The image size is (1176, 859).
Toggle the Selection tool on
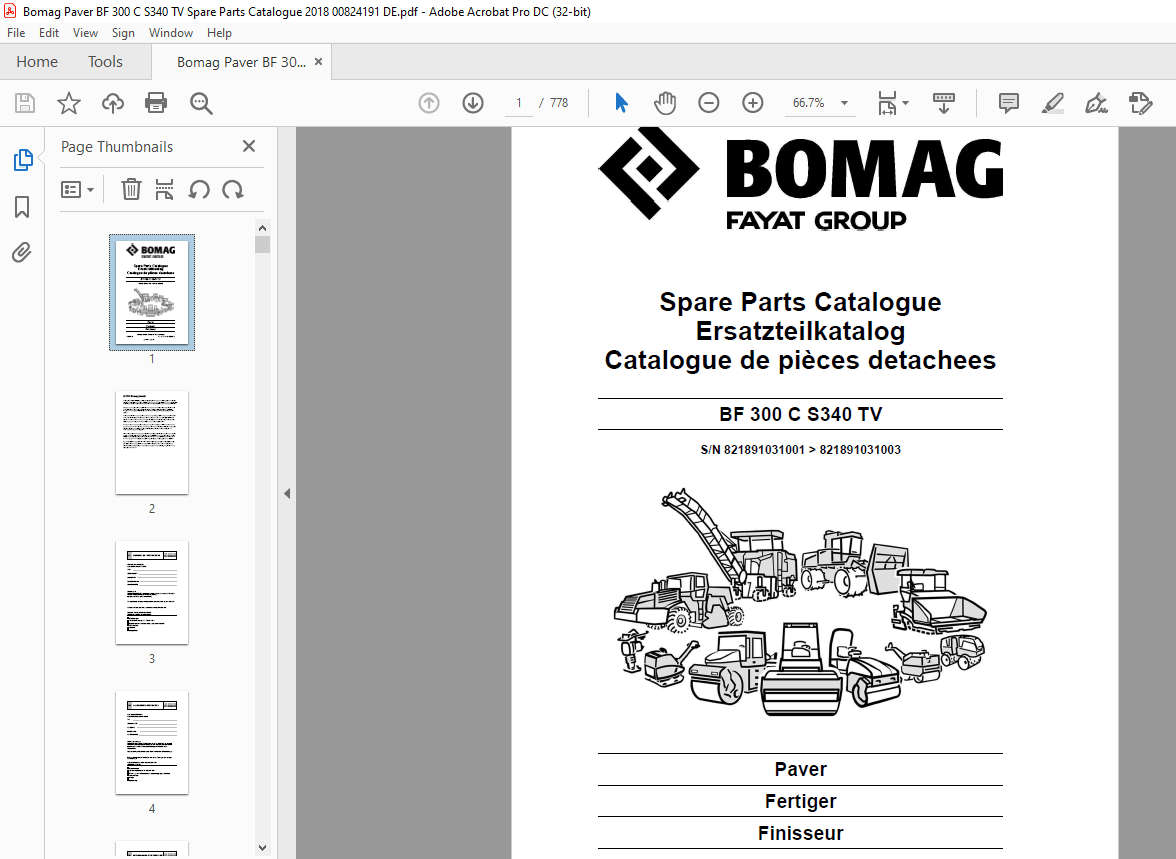pos(620,102)
